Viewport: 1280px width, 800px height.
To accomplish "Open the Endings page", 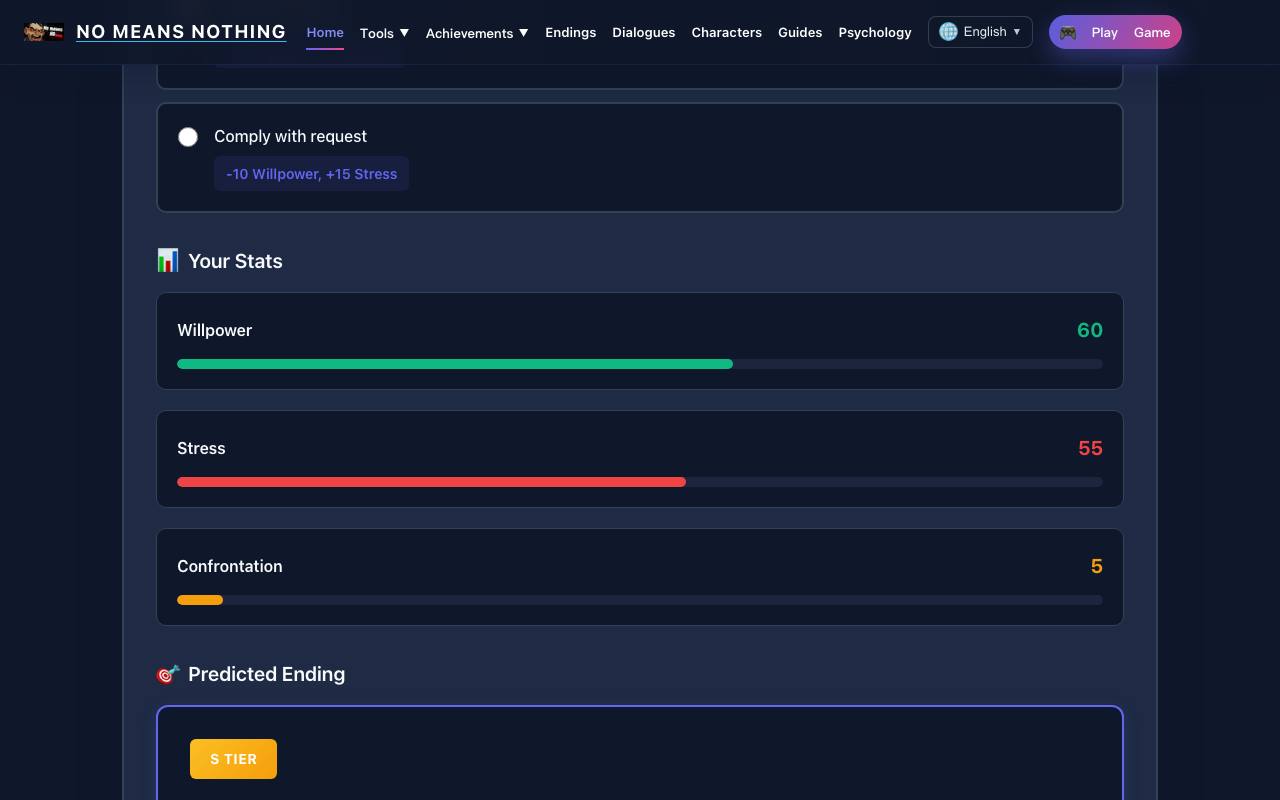I will [x=570, y=32].
